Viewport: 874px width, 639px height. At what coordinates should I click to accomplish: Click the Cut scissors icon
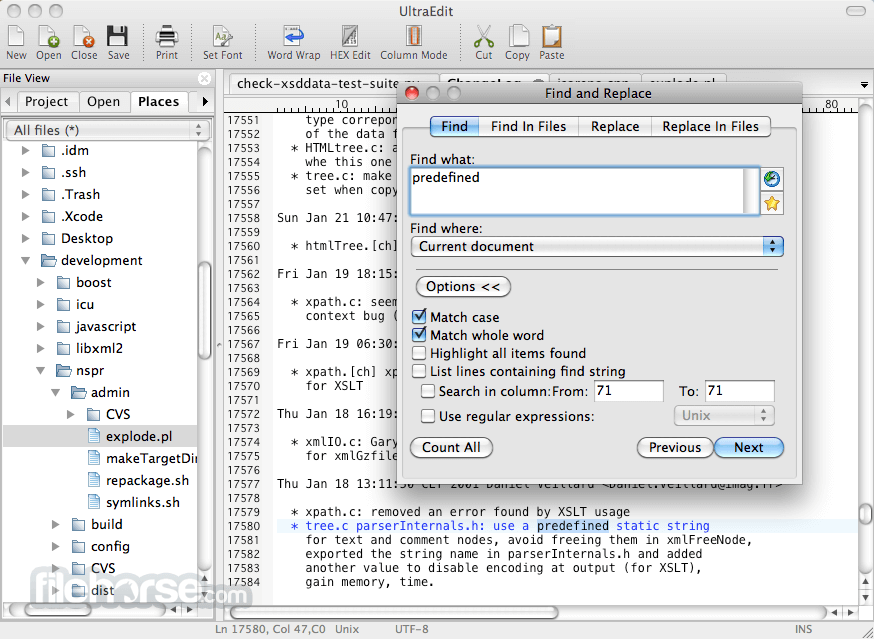pyautogui.click(x=484, y=36)
